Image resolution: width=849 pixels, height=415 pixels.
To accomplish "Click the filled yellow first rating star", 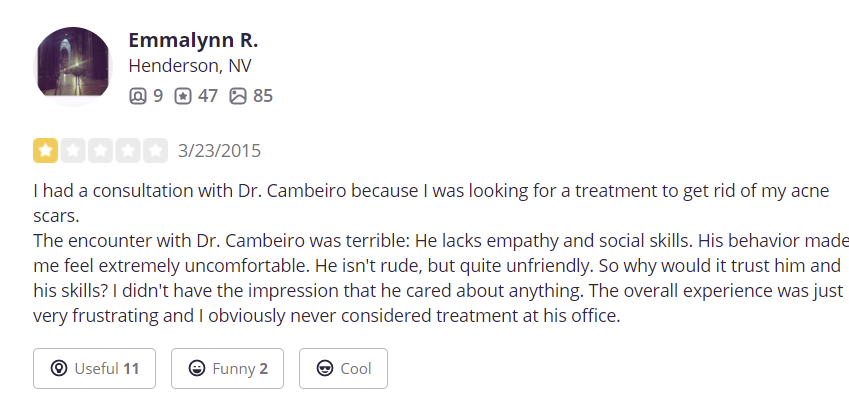I will (x=45, y=151).
